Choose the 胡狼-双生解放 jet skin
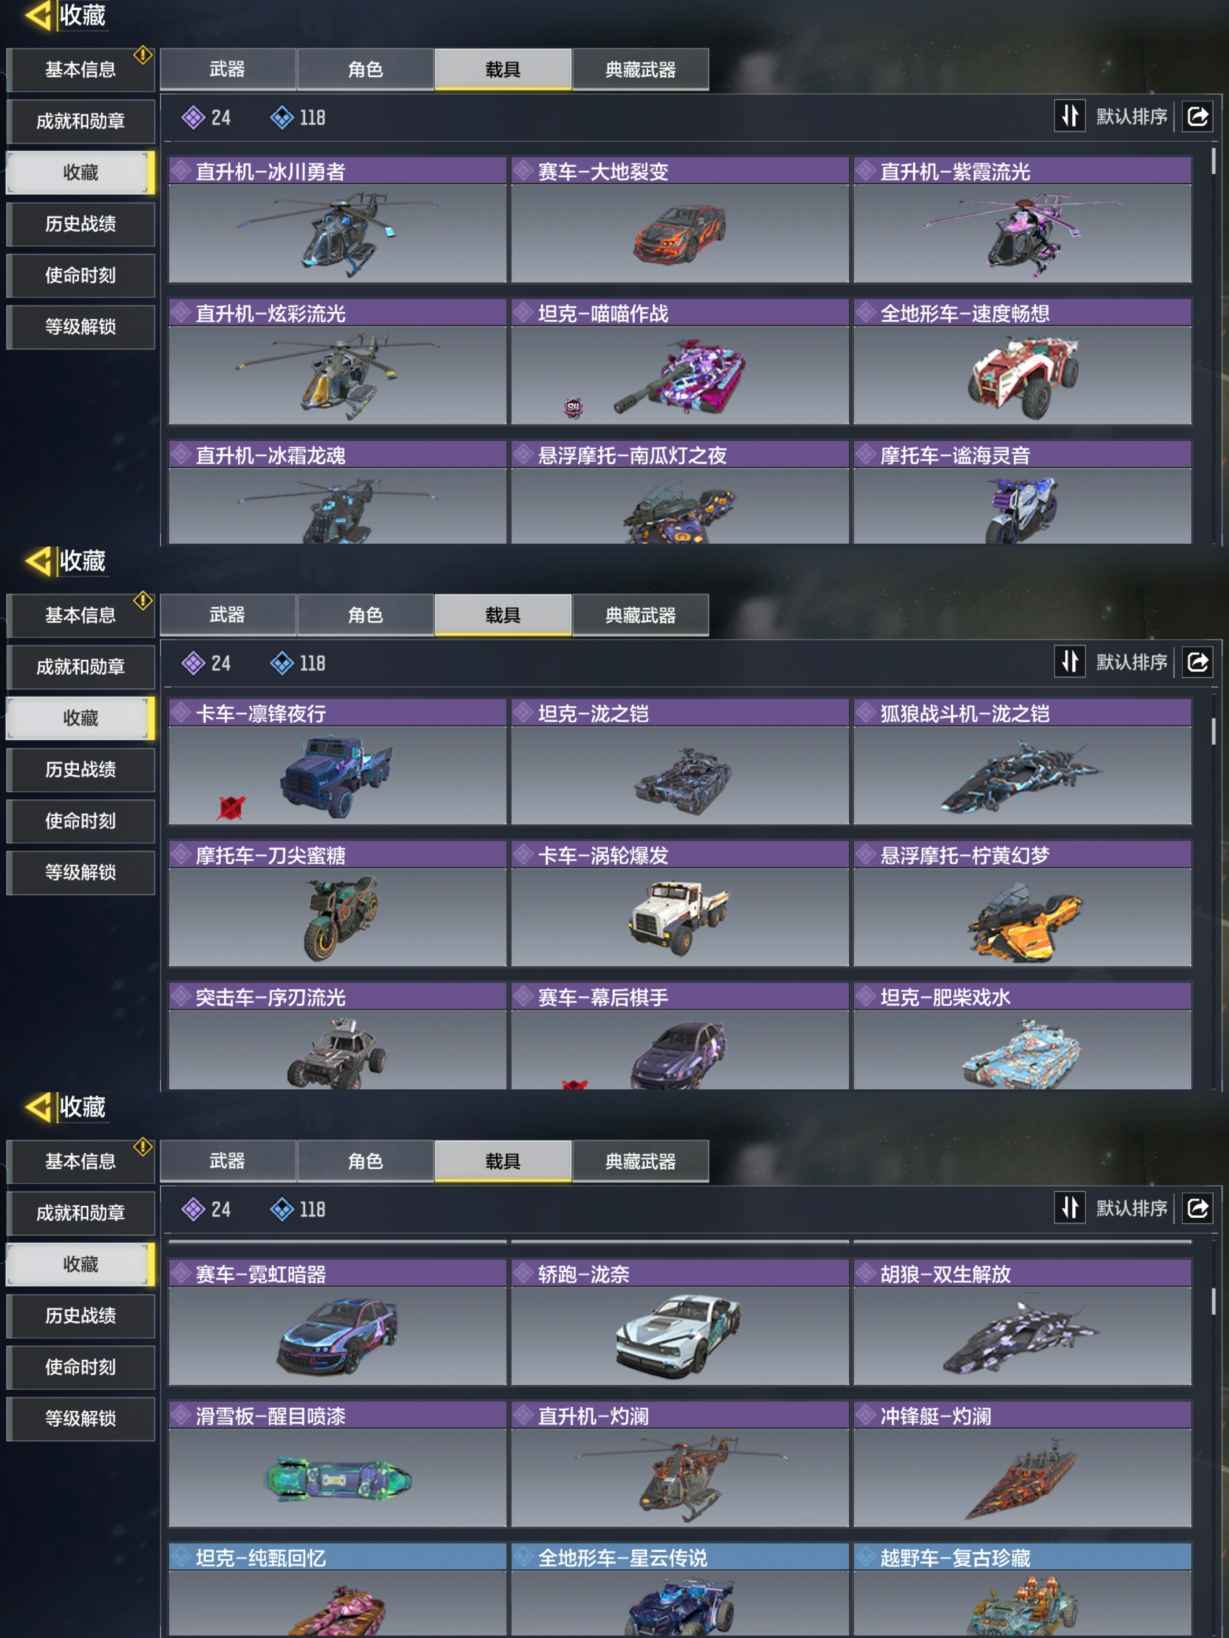The image size is (1229, 1638). coord(1022,1322)
